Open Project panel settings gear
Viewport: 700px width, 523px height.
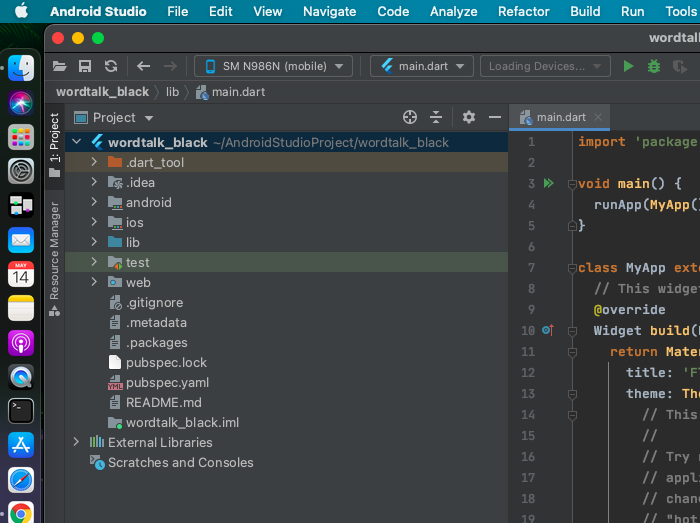tap(469, 117)
